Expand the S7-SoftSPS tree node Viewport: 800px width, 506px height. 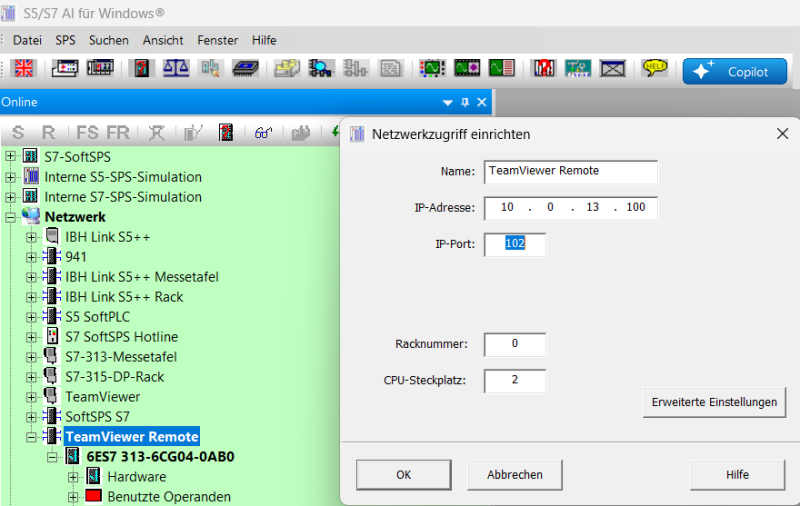10,157
